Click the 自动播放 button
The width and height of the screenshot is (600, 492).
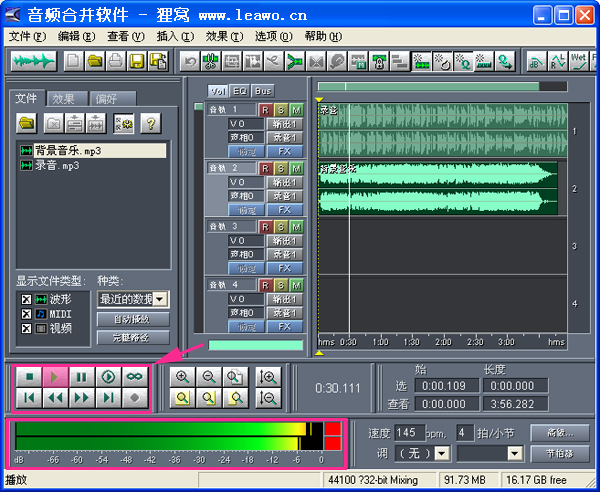tap(133, 319)
